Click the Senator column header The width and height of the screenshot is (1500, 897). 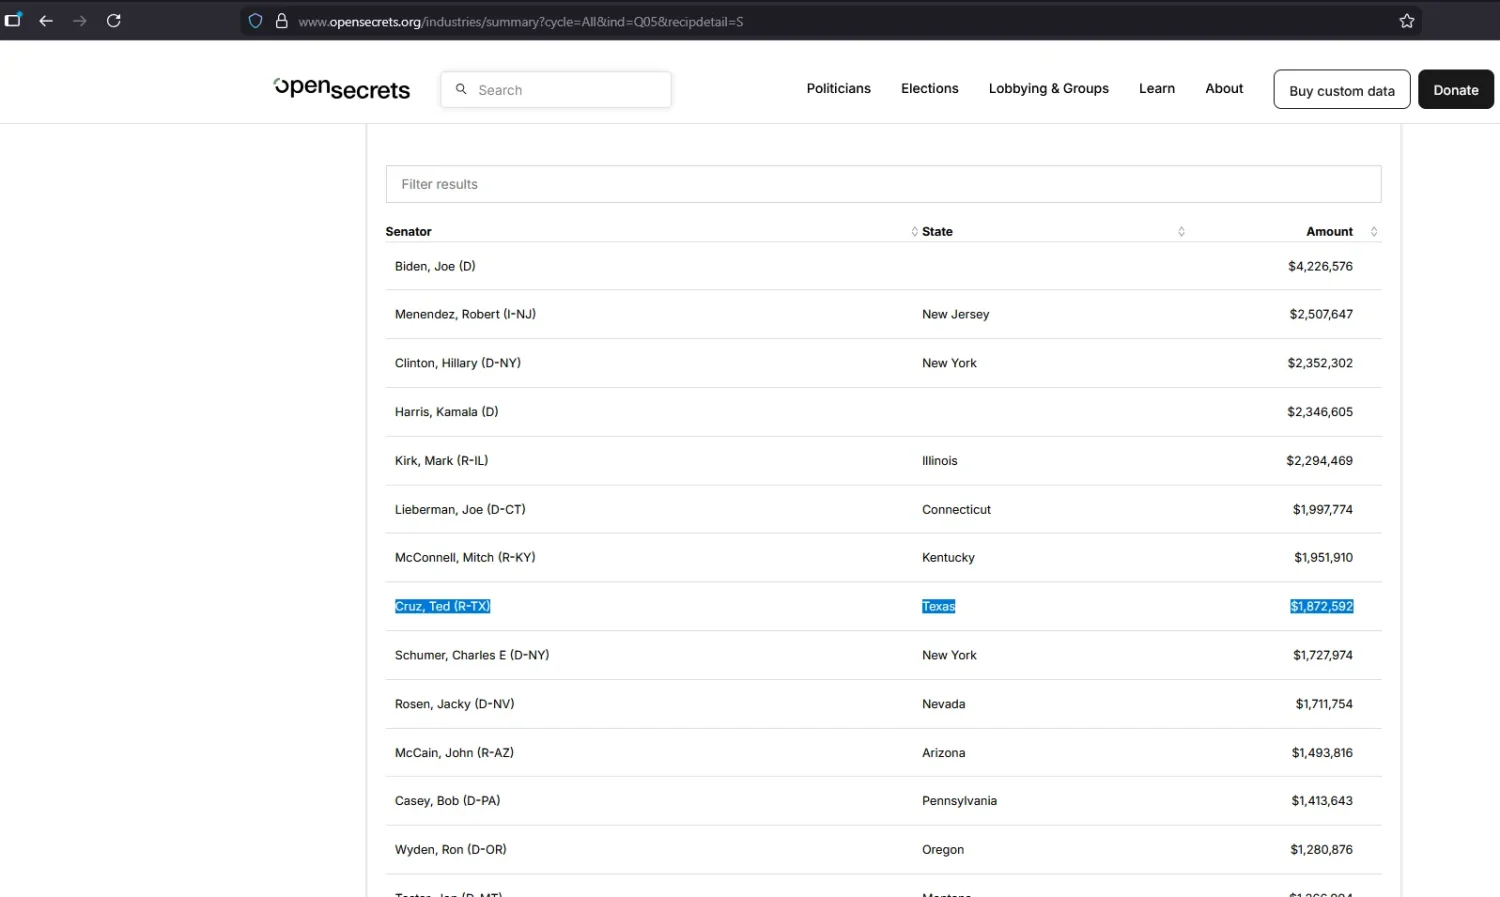coord(409,231)
